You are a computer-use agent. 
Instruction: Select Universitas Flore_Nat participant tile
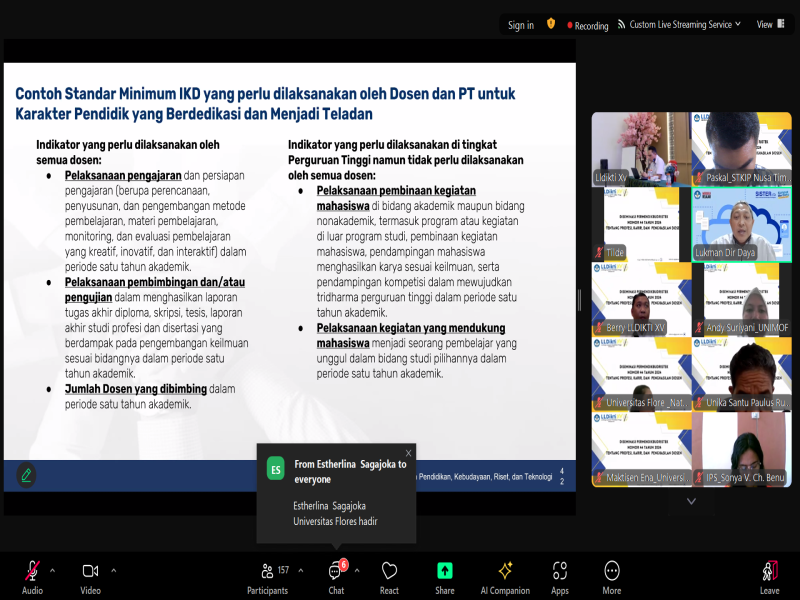641,374
